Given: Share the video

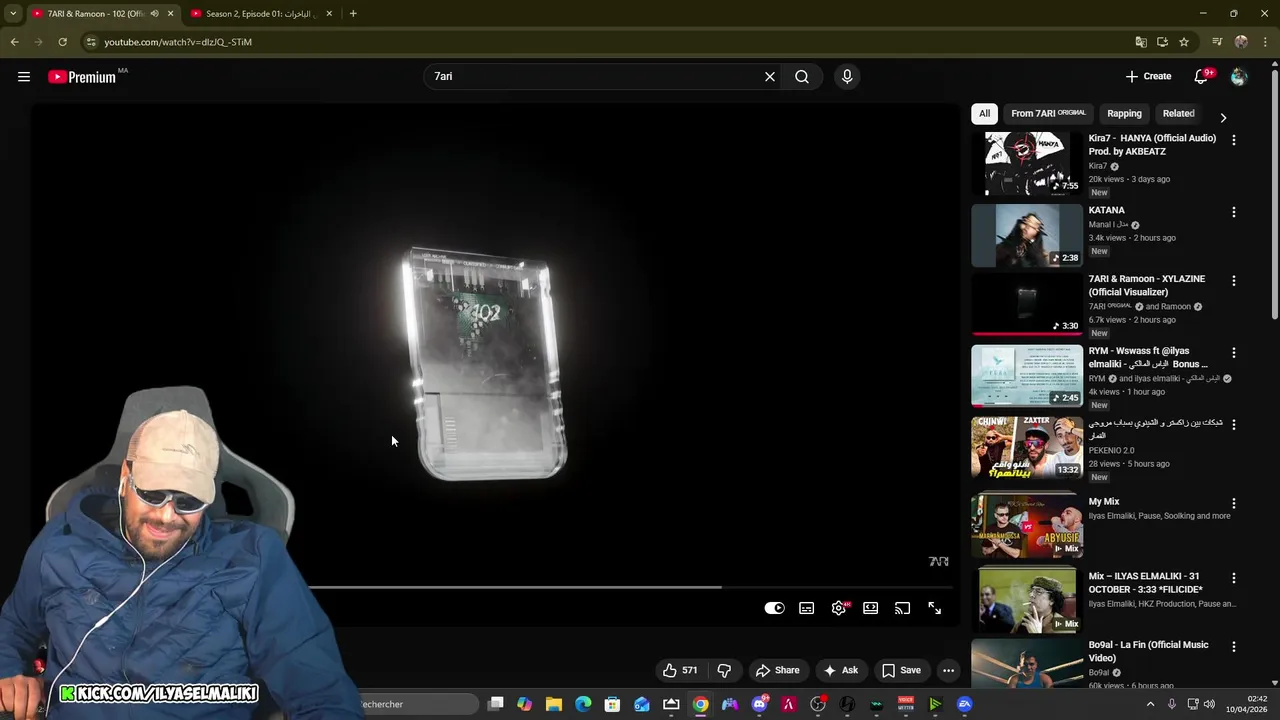Looking at the screenshot, I should click(x=778, y=671).
